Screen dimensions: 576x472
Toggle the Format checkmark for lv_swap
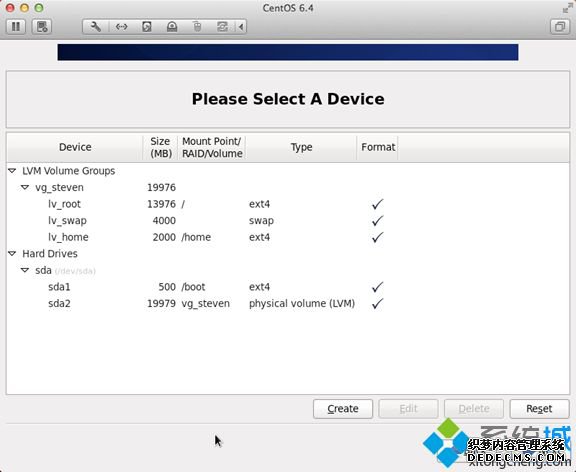coord(377,220)
